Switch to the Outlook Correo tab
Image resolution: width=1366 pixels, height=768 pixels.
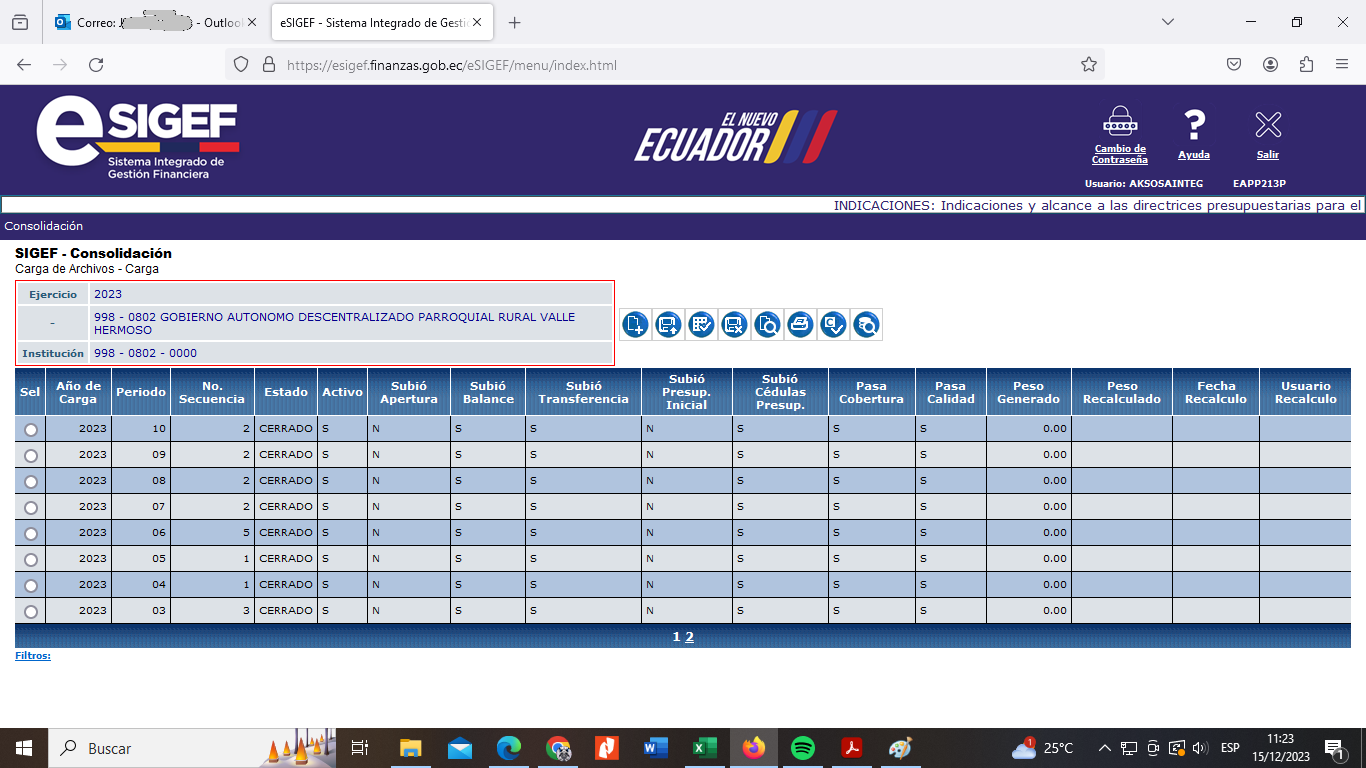[155, 22]
